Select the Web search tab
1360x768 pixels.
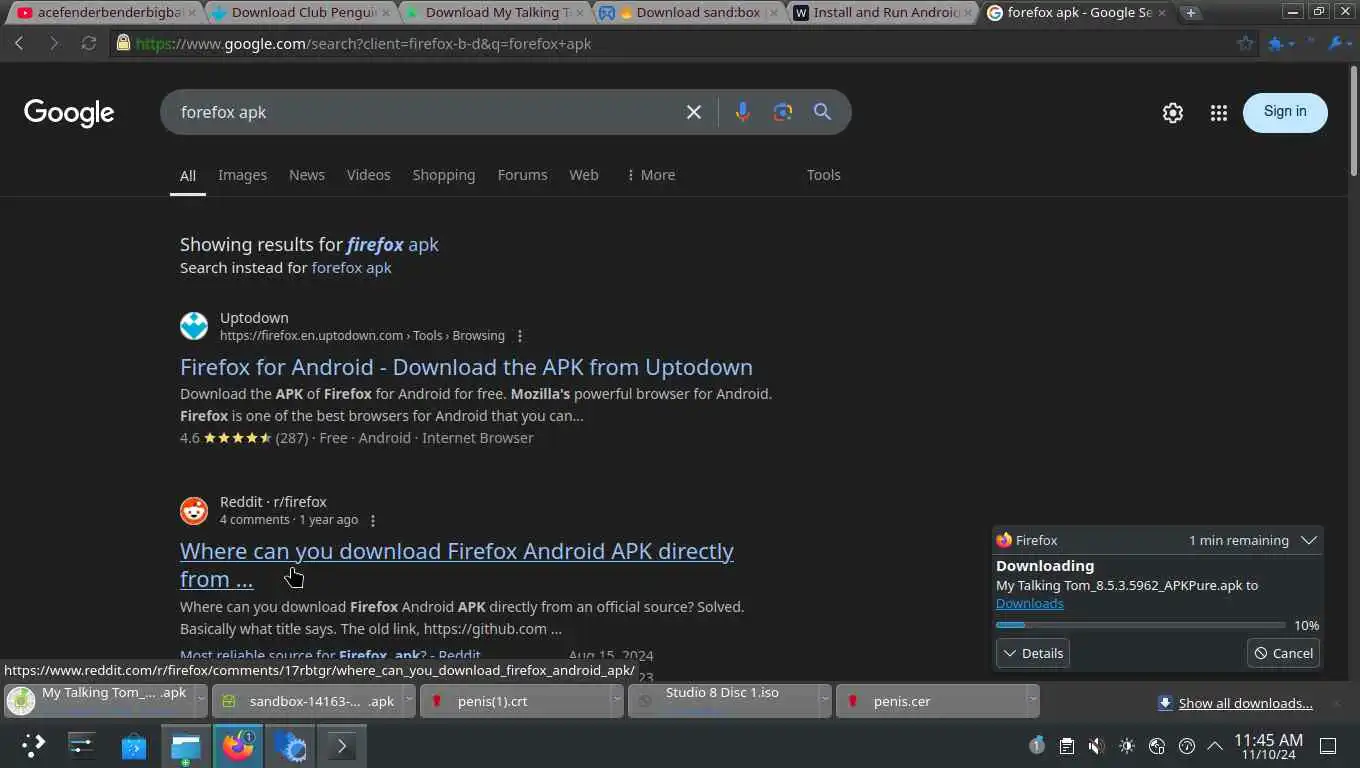pyautogui.click(x=584, y=175)
